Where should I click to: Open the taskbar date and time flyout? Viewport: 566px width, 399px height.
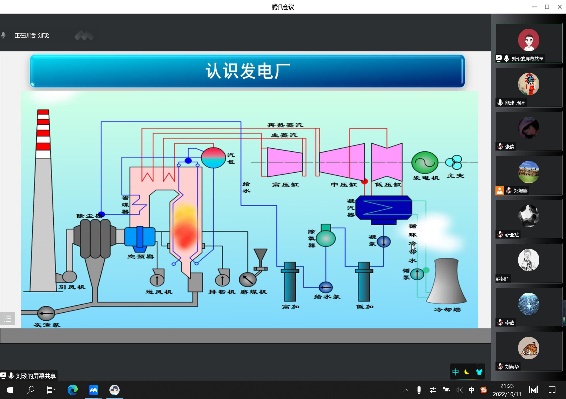[507, 390]
